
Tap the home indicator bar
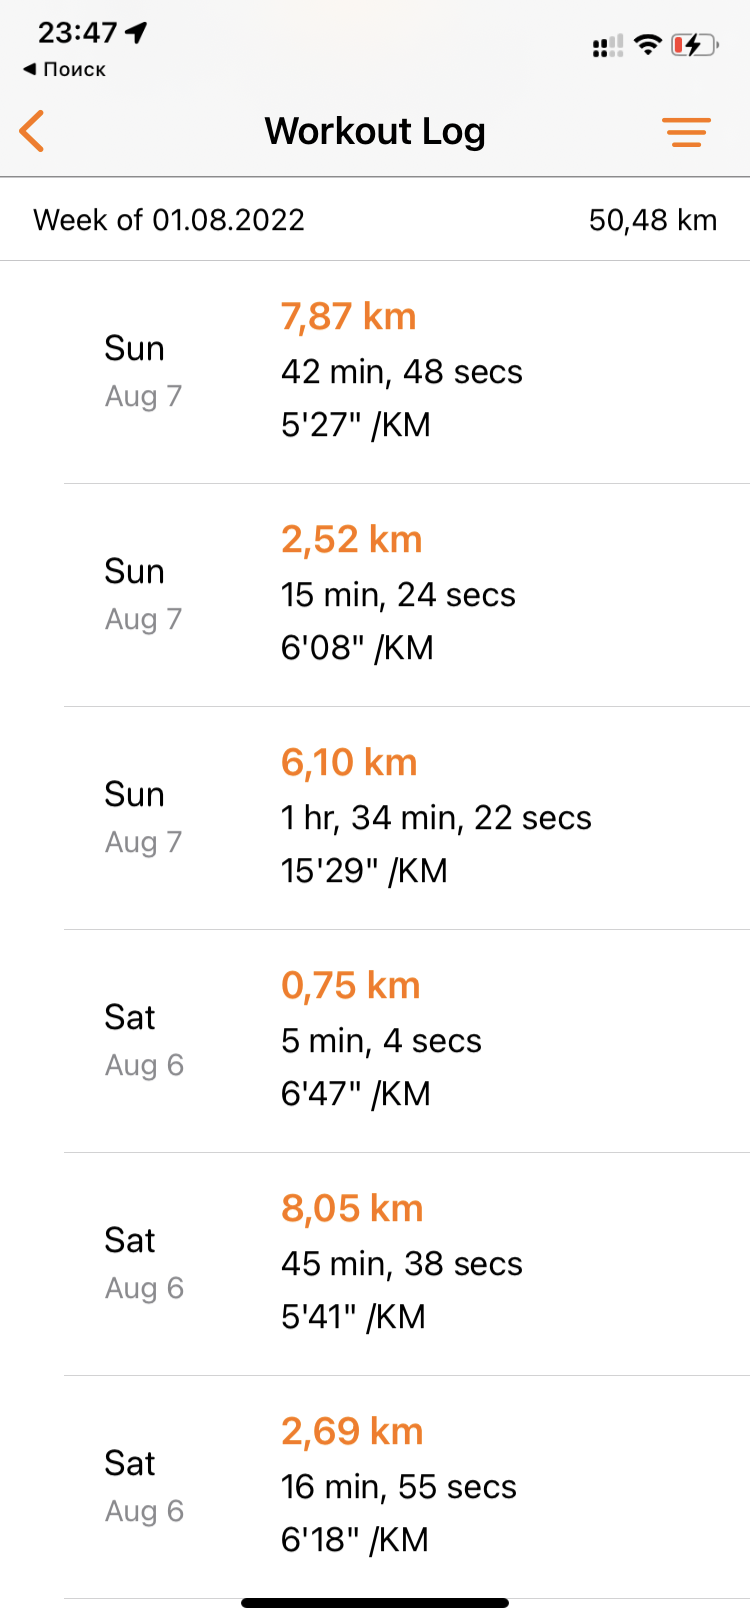pos(375,1603)
